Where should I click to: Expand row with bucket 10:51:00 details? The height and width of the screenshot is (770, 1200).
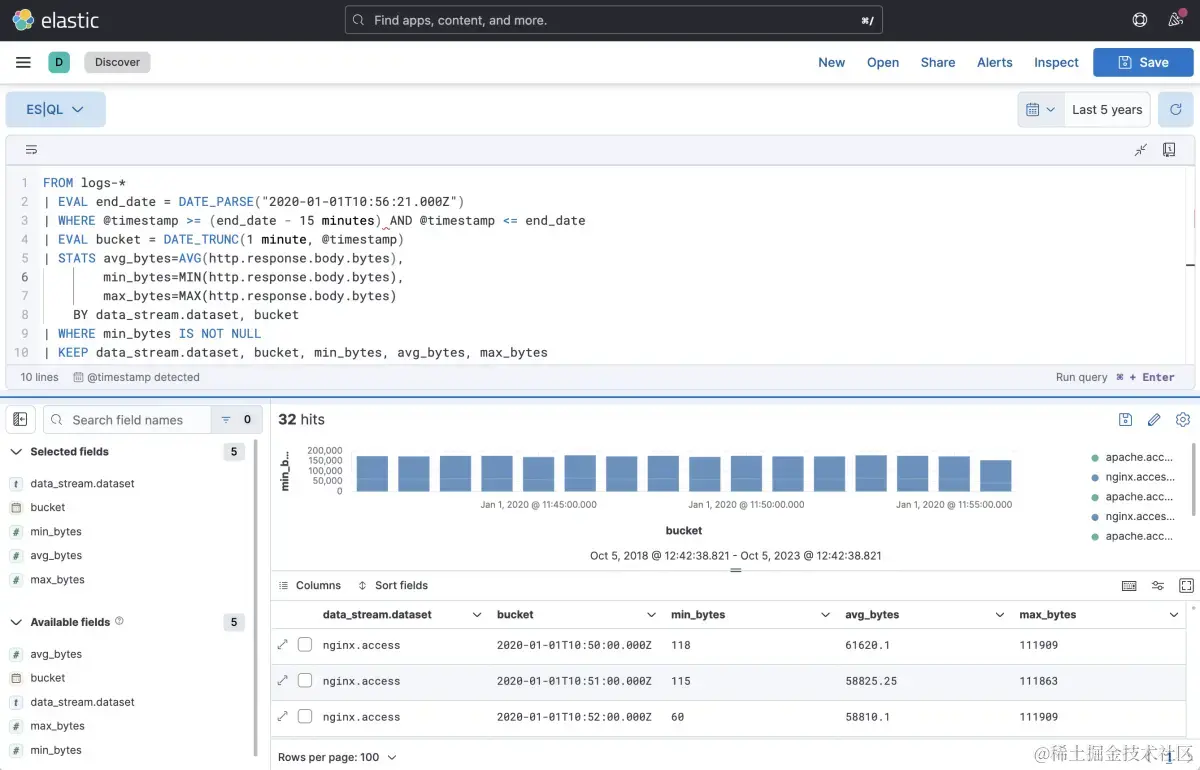[x=282, y=680]
